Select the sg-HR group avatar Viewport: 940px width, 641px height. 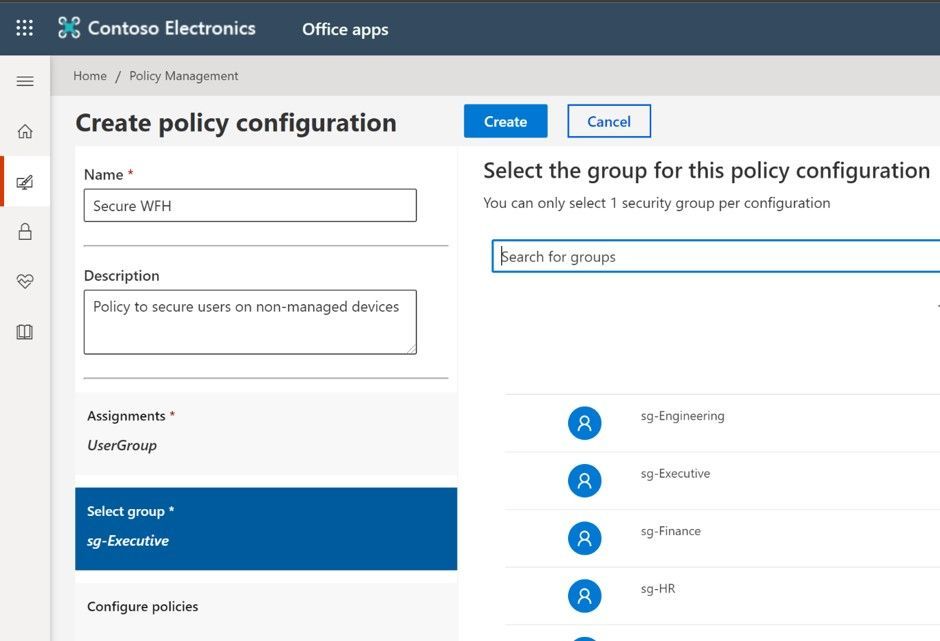[584, 596]
